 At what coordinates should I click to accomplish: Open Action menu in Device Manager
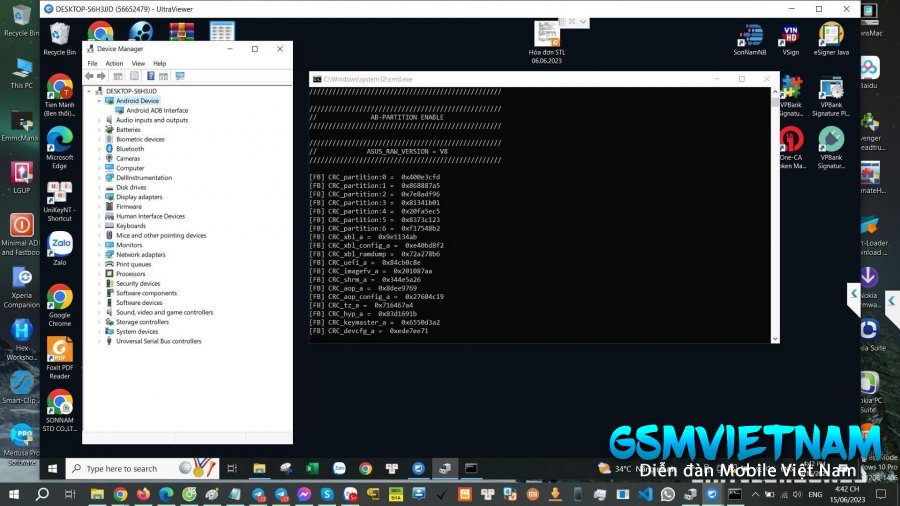tap(114, 63)
